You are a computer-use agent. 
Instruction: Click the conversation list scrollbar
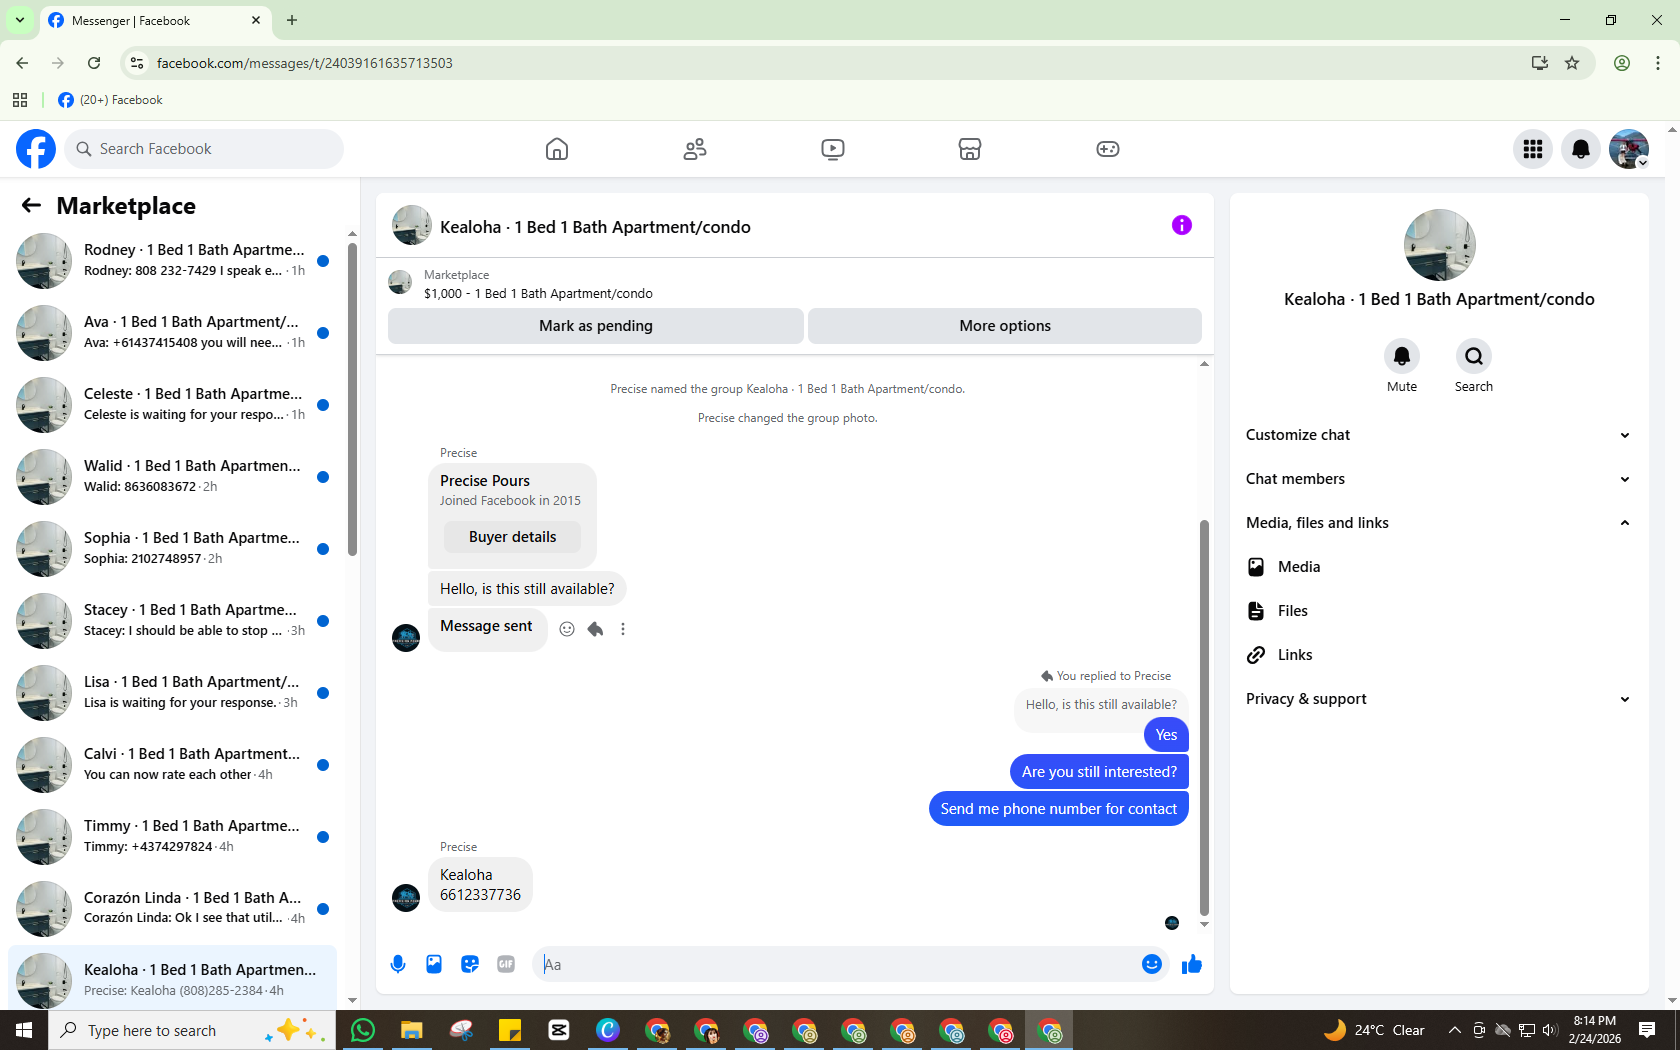pyautogui.click(x=352, y=398)
